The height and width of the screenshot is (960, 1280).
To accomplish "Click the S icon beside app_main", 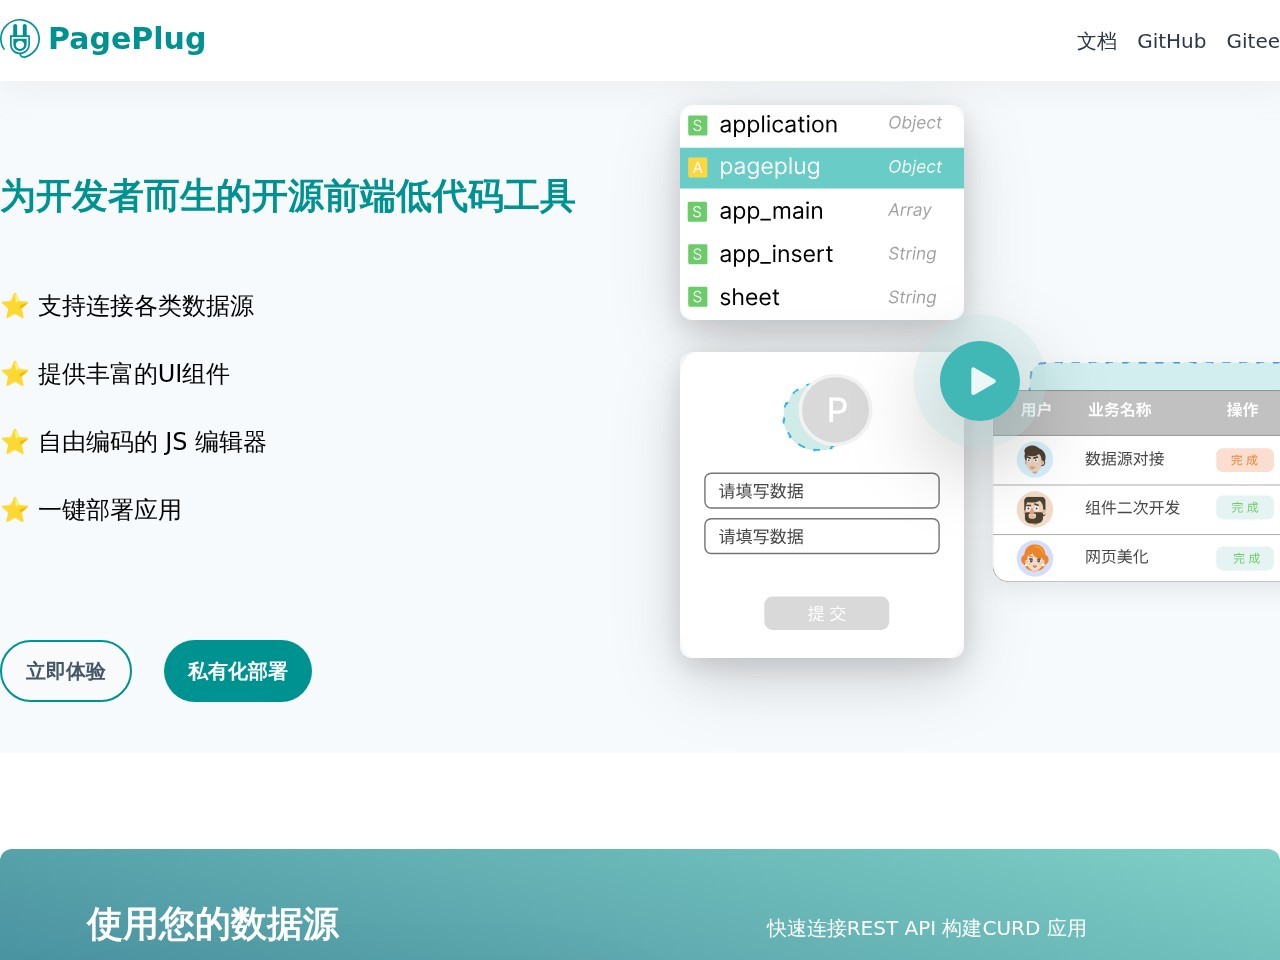I will tap(698, 212).
